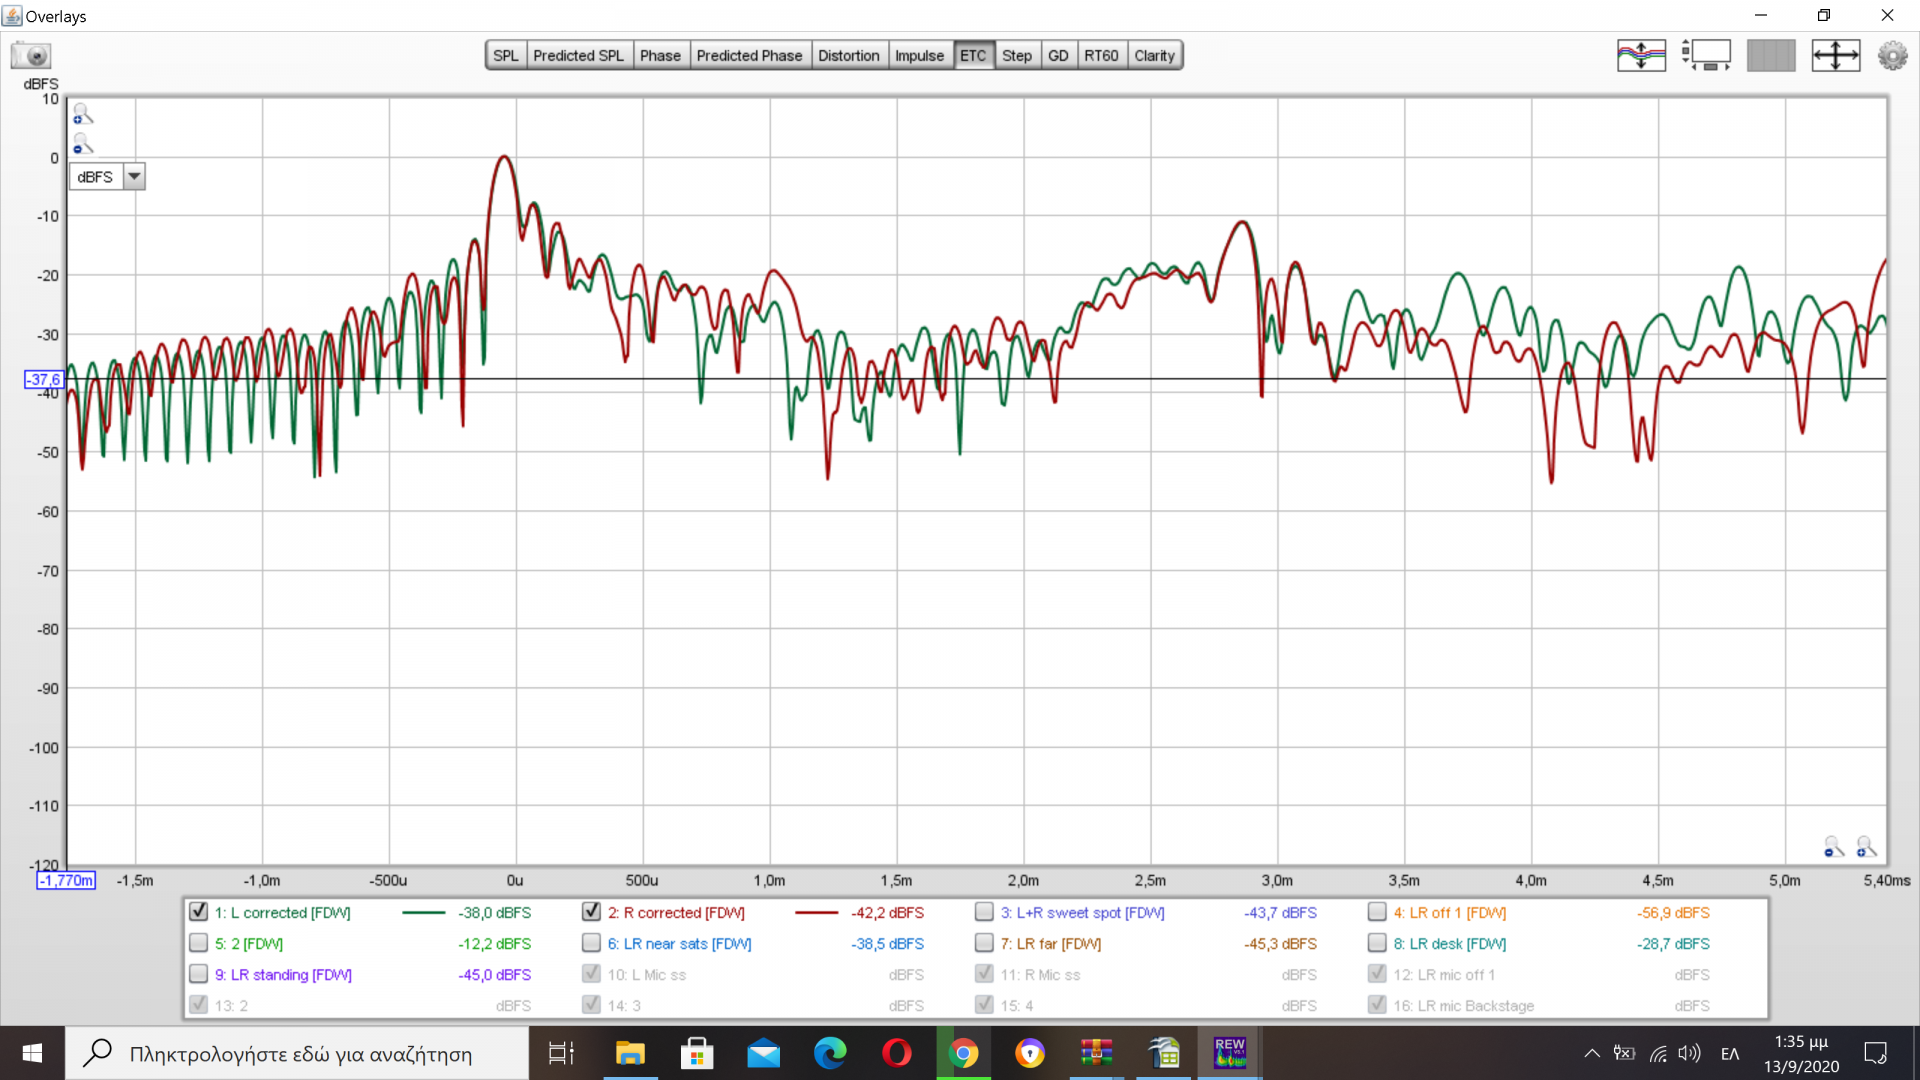Click the Windows taskbar search field
1920x1080 pixels.
tap(300, 1054)
